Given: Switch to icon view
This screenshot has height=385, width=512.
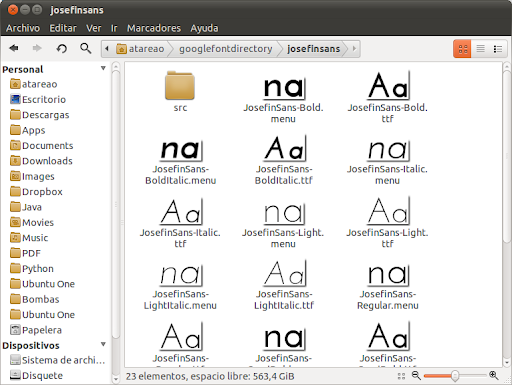Looking at the screenshot, I should click(462, 49).
